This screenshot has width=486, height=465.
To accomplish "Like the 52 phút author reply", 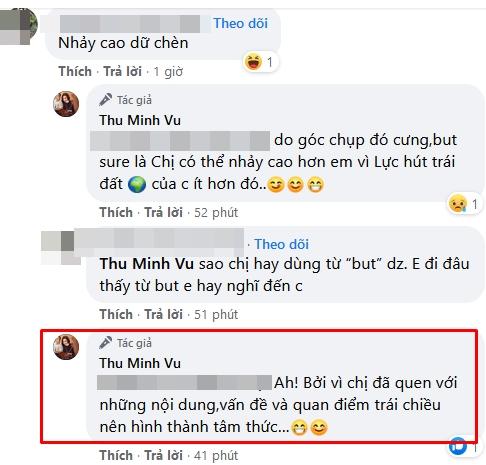I will 116,212.
